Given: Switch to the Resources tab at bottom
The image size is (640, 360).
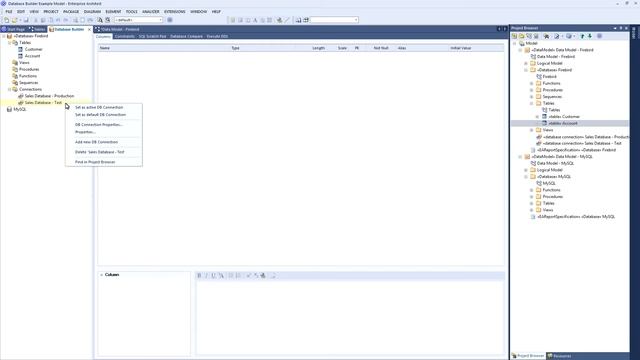Looking at the screenshot, I should [559, 356].
